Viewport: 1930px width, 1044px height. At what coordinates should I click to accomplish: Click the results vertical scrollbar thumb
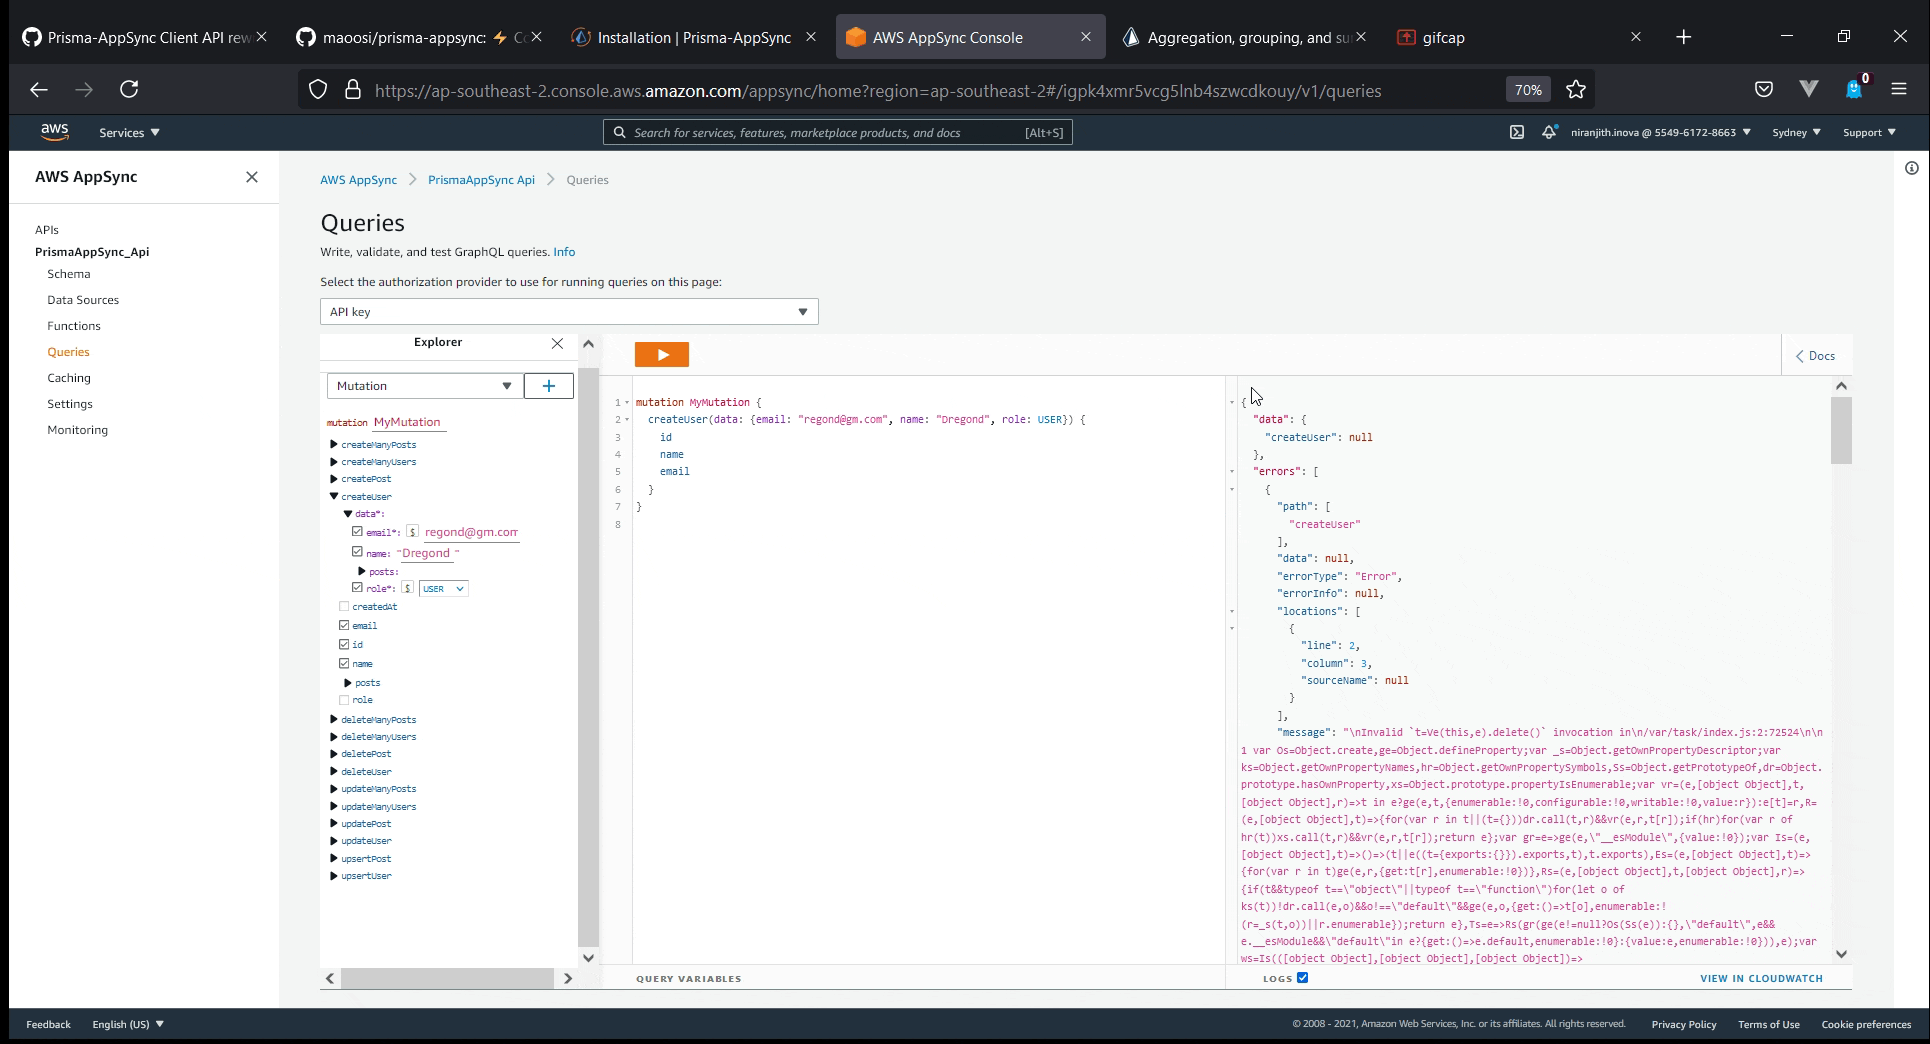tap(1841, 430)
